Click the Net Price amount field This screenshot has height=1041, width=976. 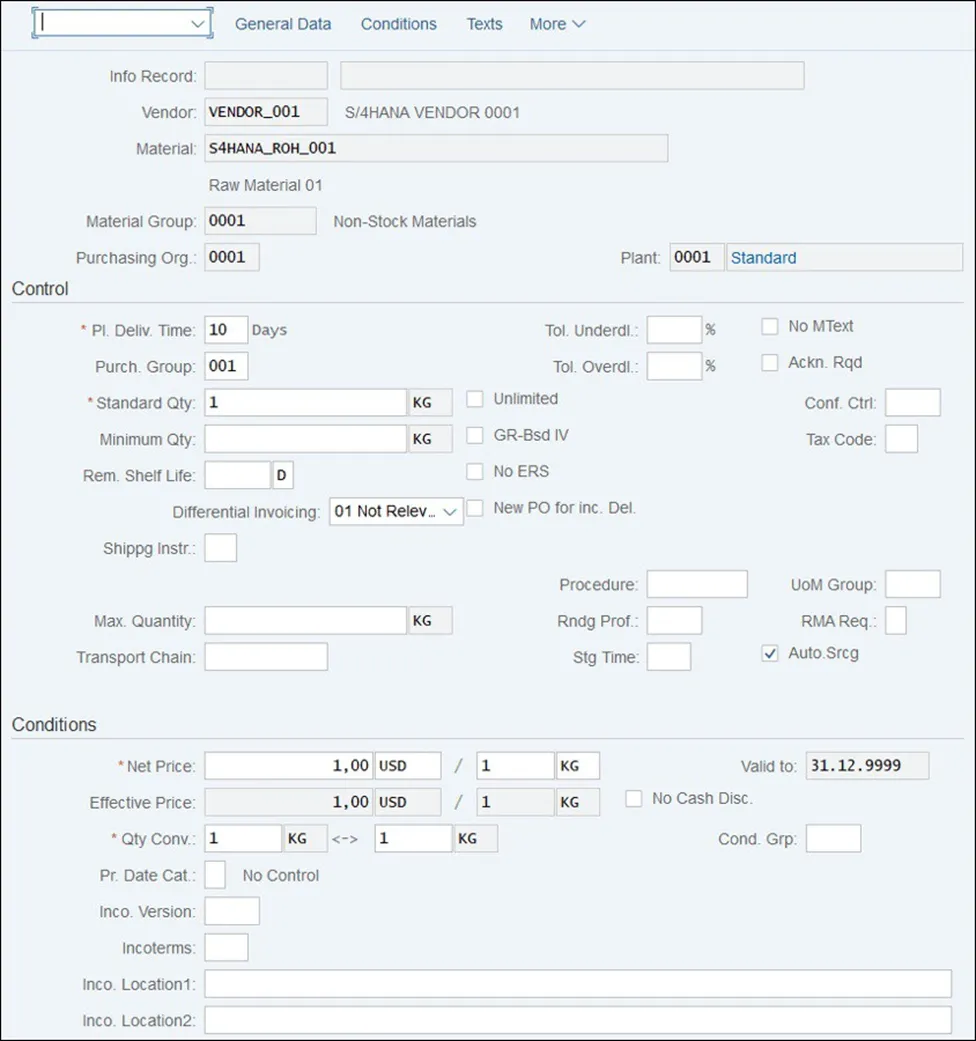tap(289, 766)
